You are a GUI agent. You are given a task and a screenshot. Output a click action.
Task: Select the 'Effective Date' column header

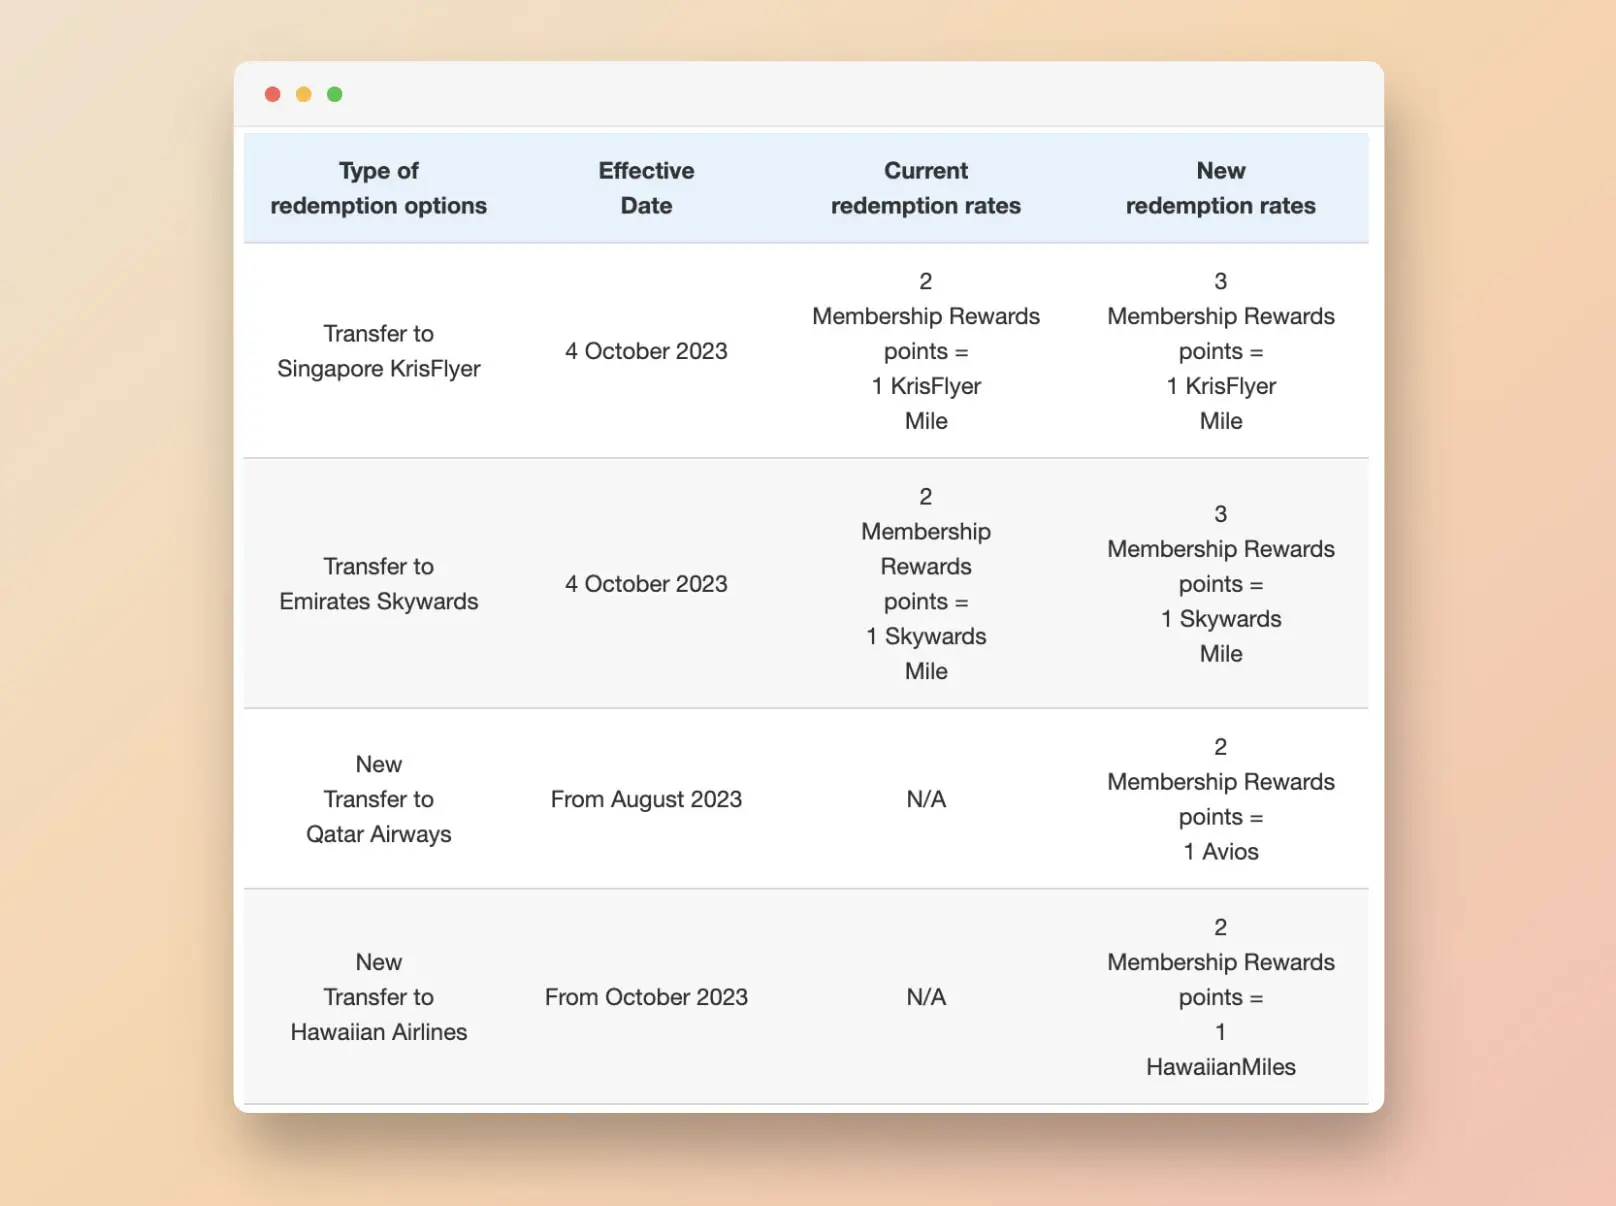pos(646,188)
